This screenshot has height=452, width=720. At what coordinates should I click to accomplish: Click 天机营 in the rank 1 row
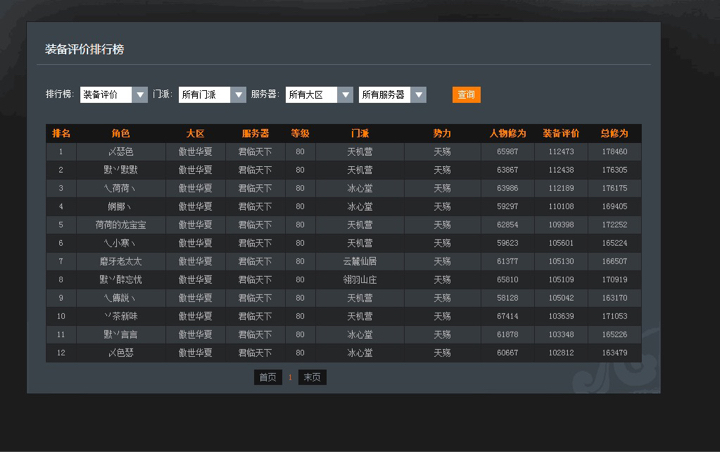coord(360,152)
